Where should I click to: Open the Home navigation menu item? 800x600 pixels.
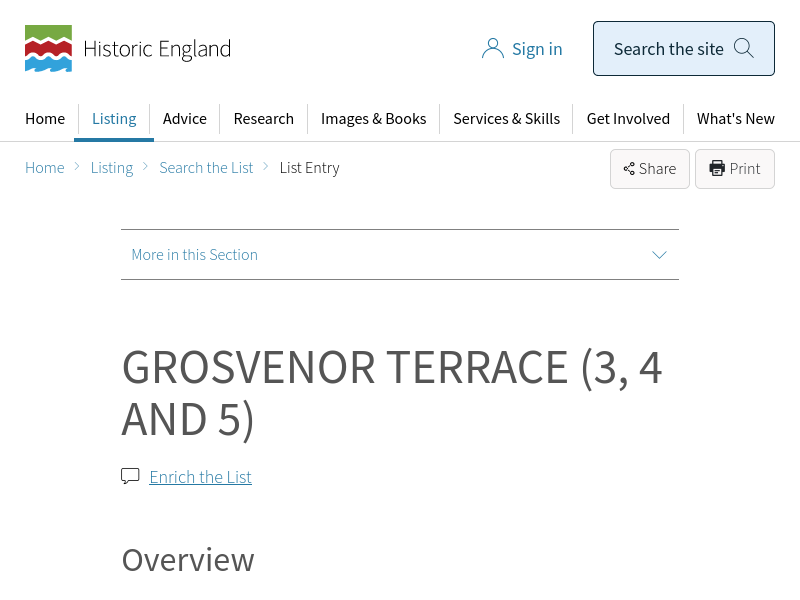tap(45, 119)
